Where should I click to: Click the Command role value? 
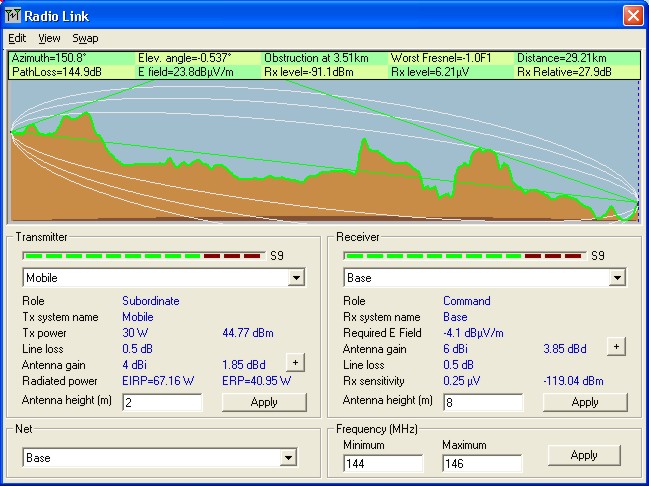[466, 301]
